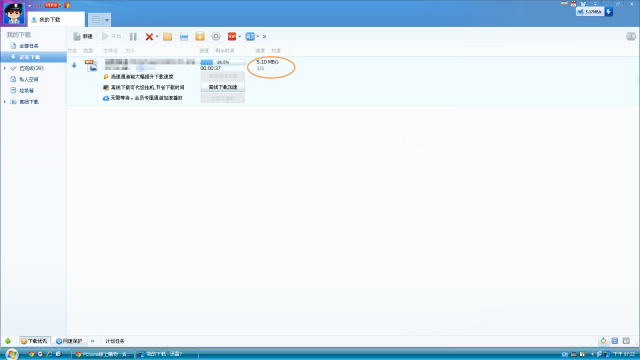Pause the downloading task
Image resolution: width=640 pixels, height=360 pixels.
coord(133,36)
